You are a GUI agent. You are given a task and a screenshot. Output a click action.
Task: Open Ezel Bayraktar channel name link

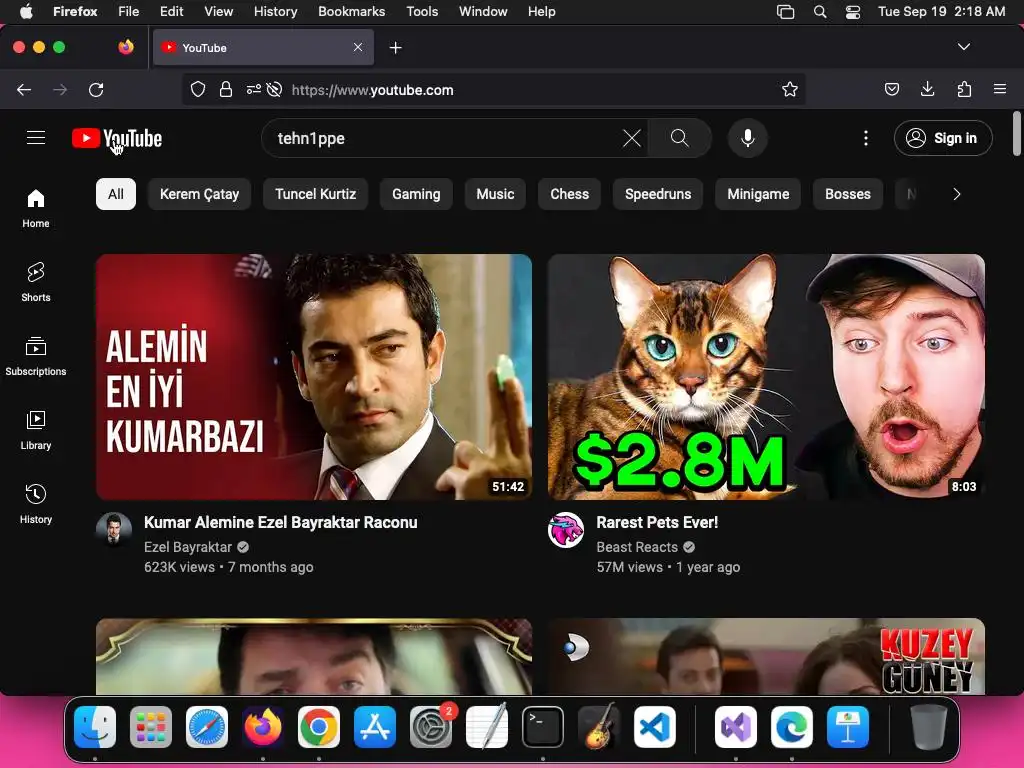[x=188, y=547]
